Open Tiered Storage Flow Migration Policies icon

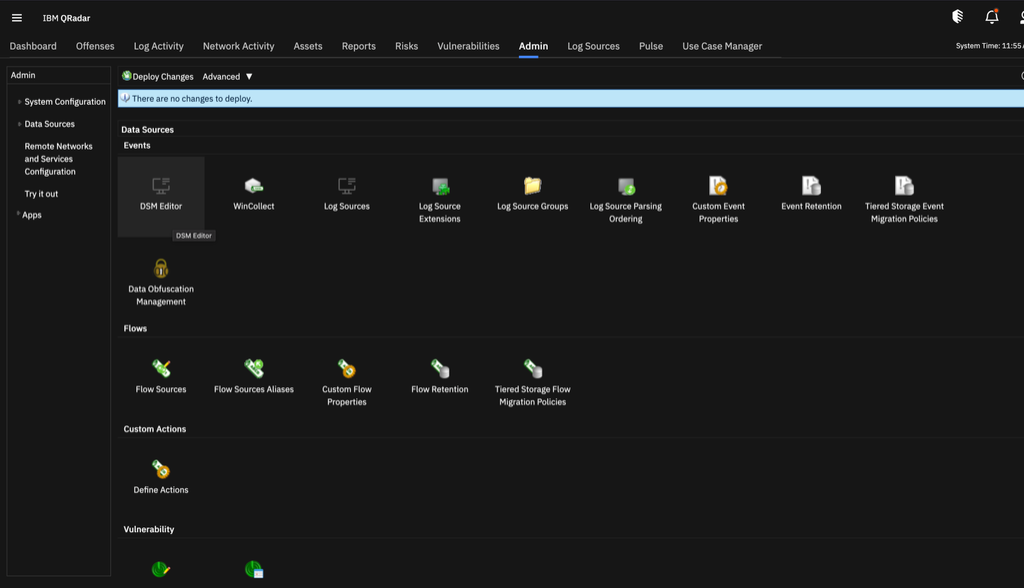[x=533, y=368]
